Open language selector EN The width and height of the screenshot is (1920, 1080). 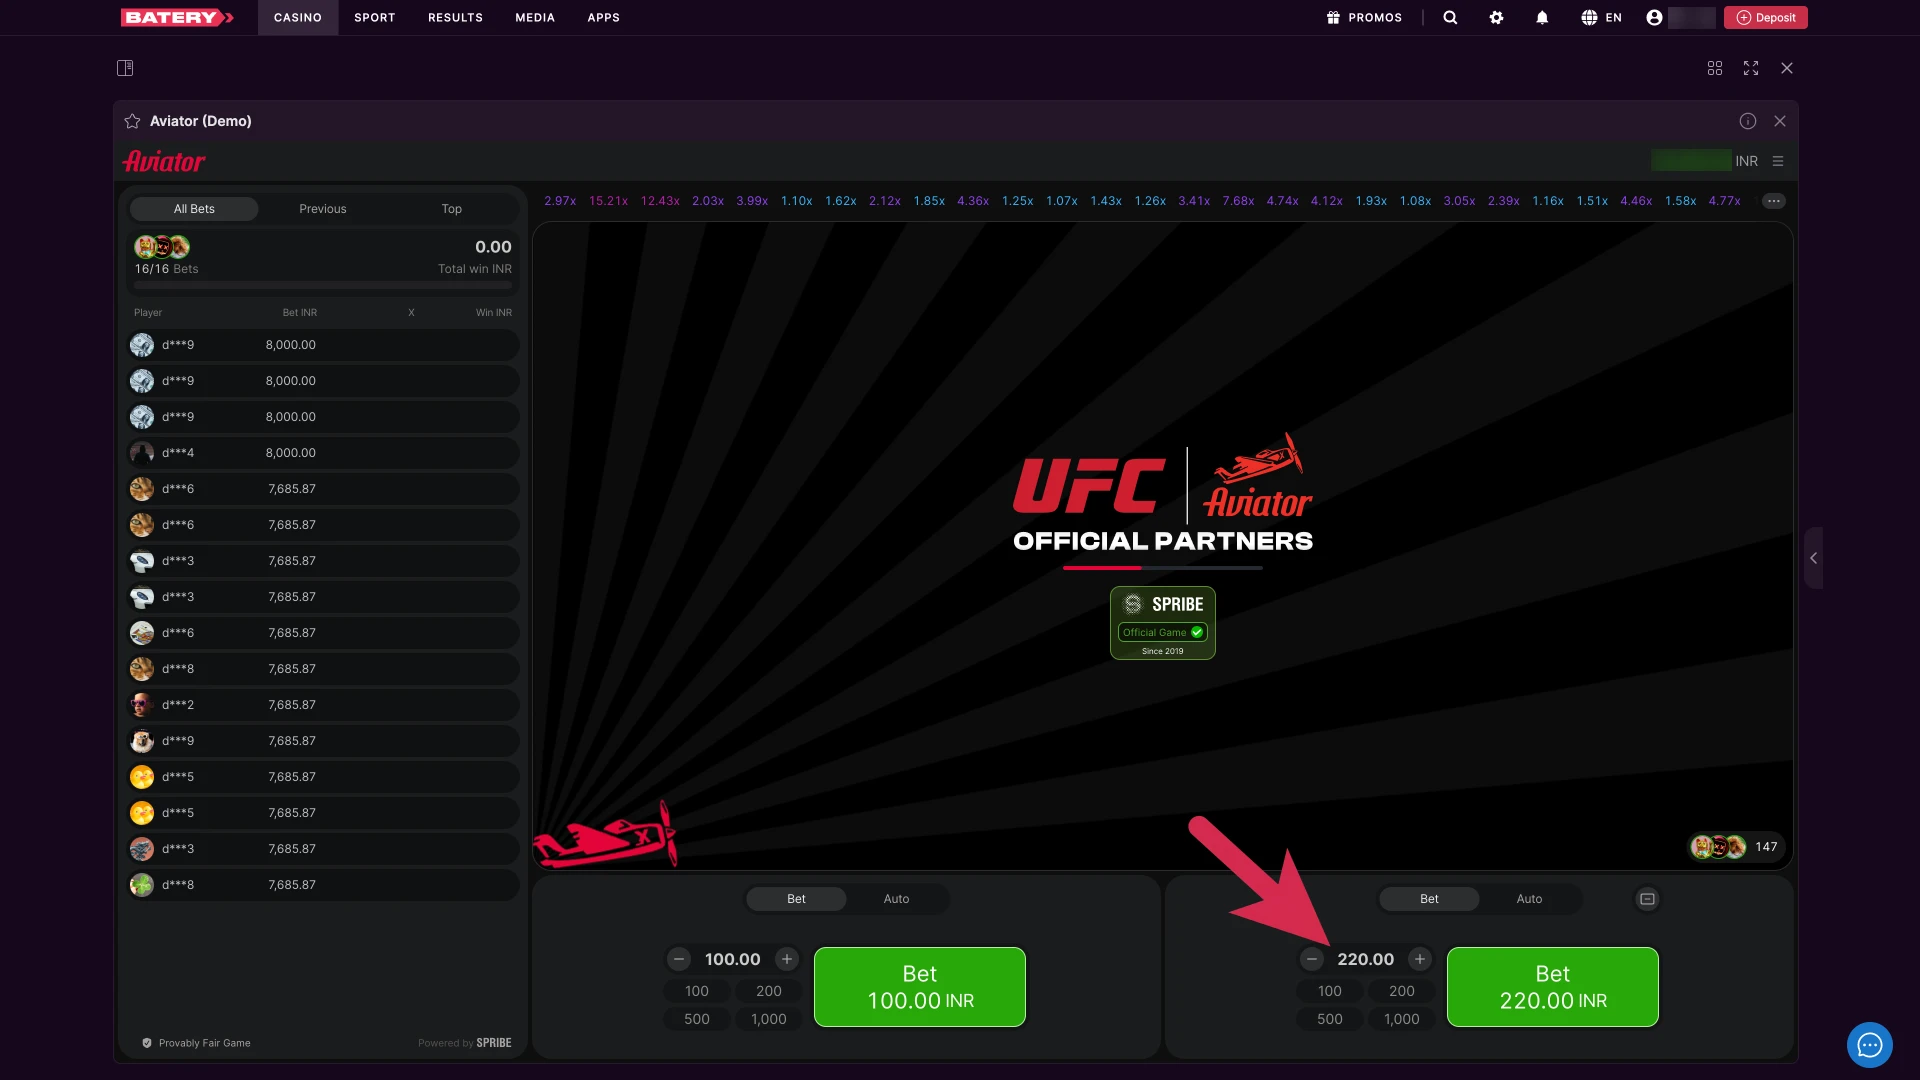click(x=1601, y=17)
